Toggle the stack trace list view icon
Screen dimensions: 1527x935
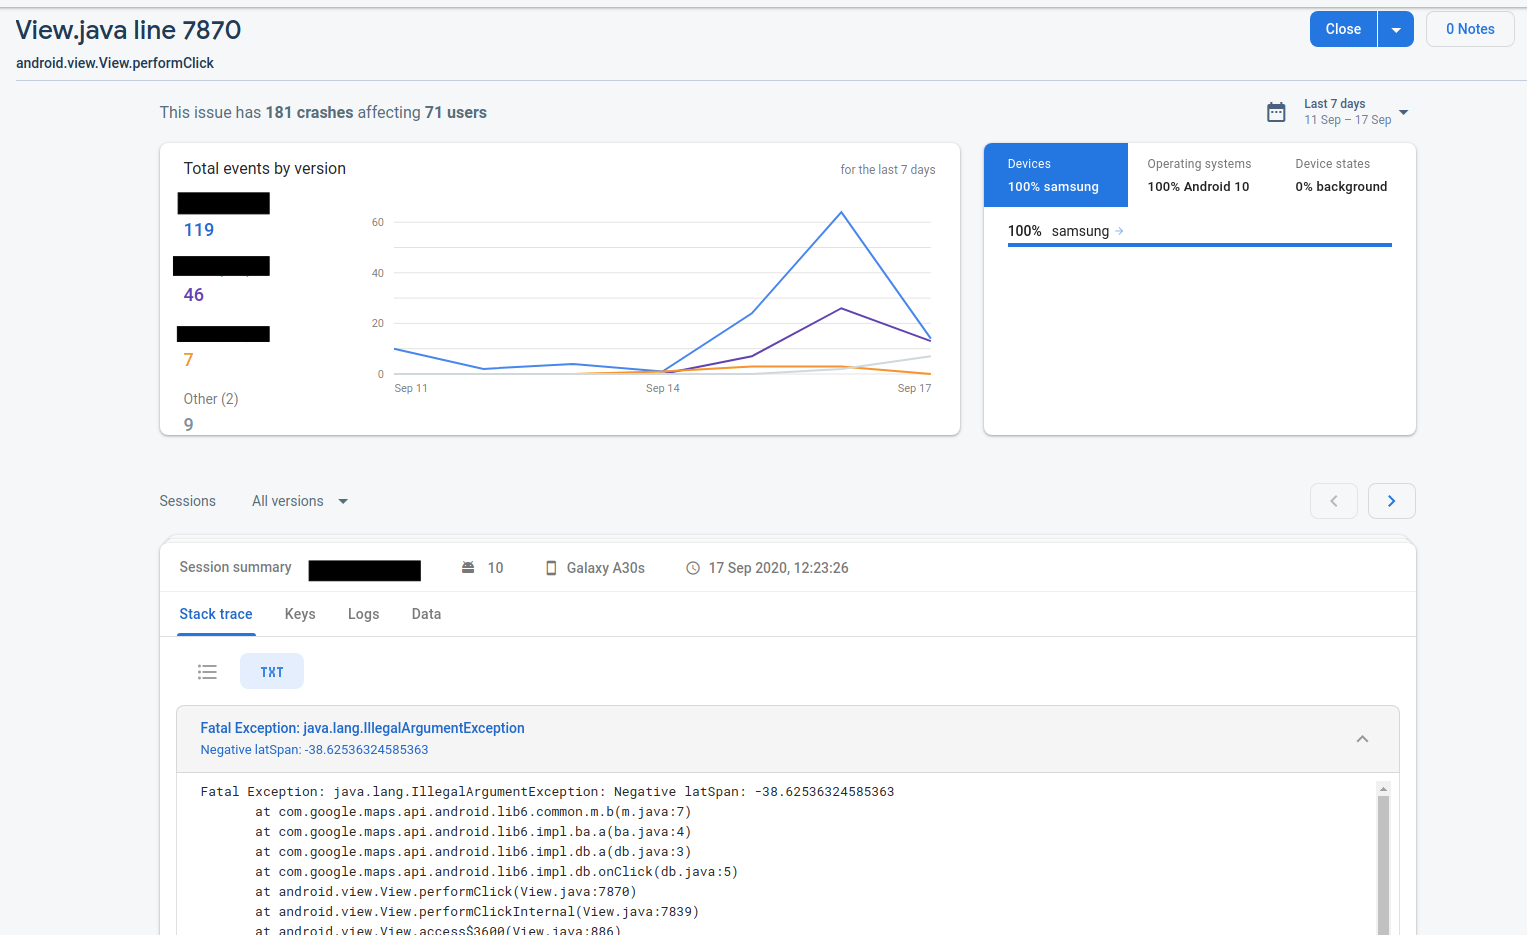pyautogui.click(x=207, y=672)
